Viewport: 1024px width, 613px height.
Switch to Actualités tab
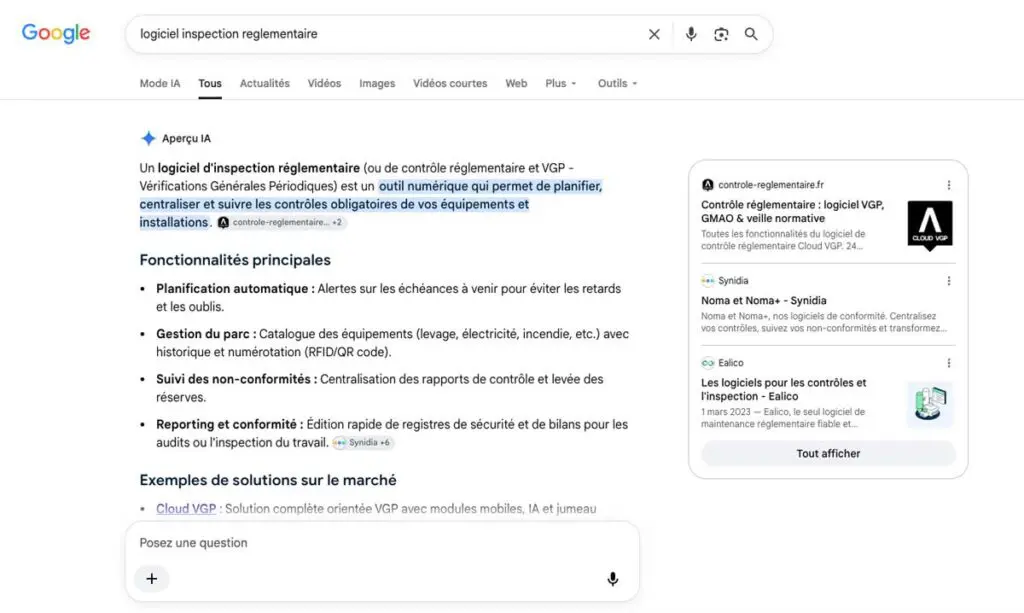coord(264,84)
